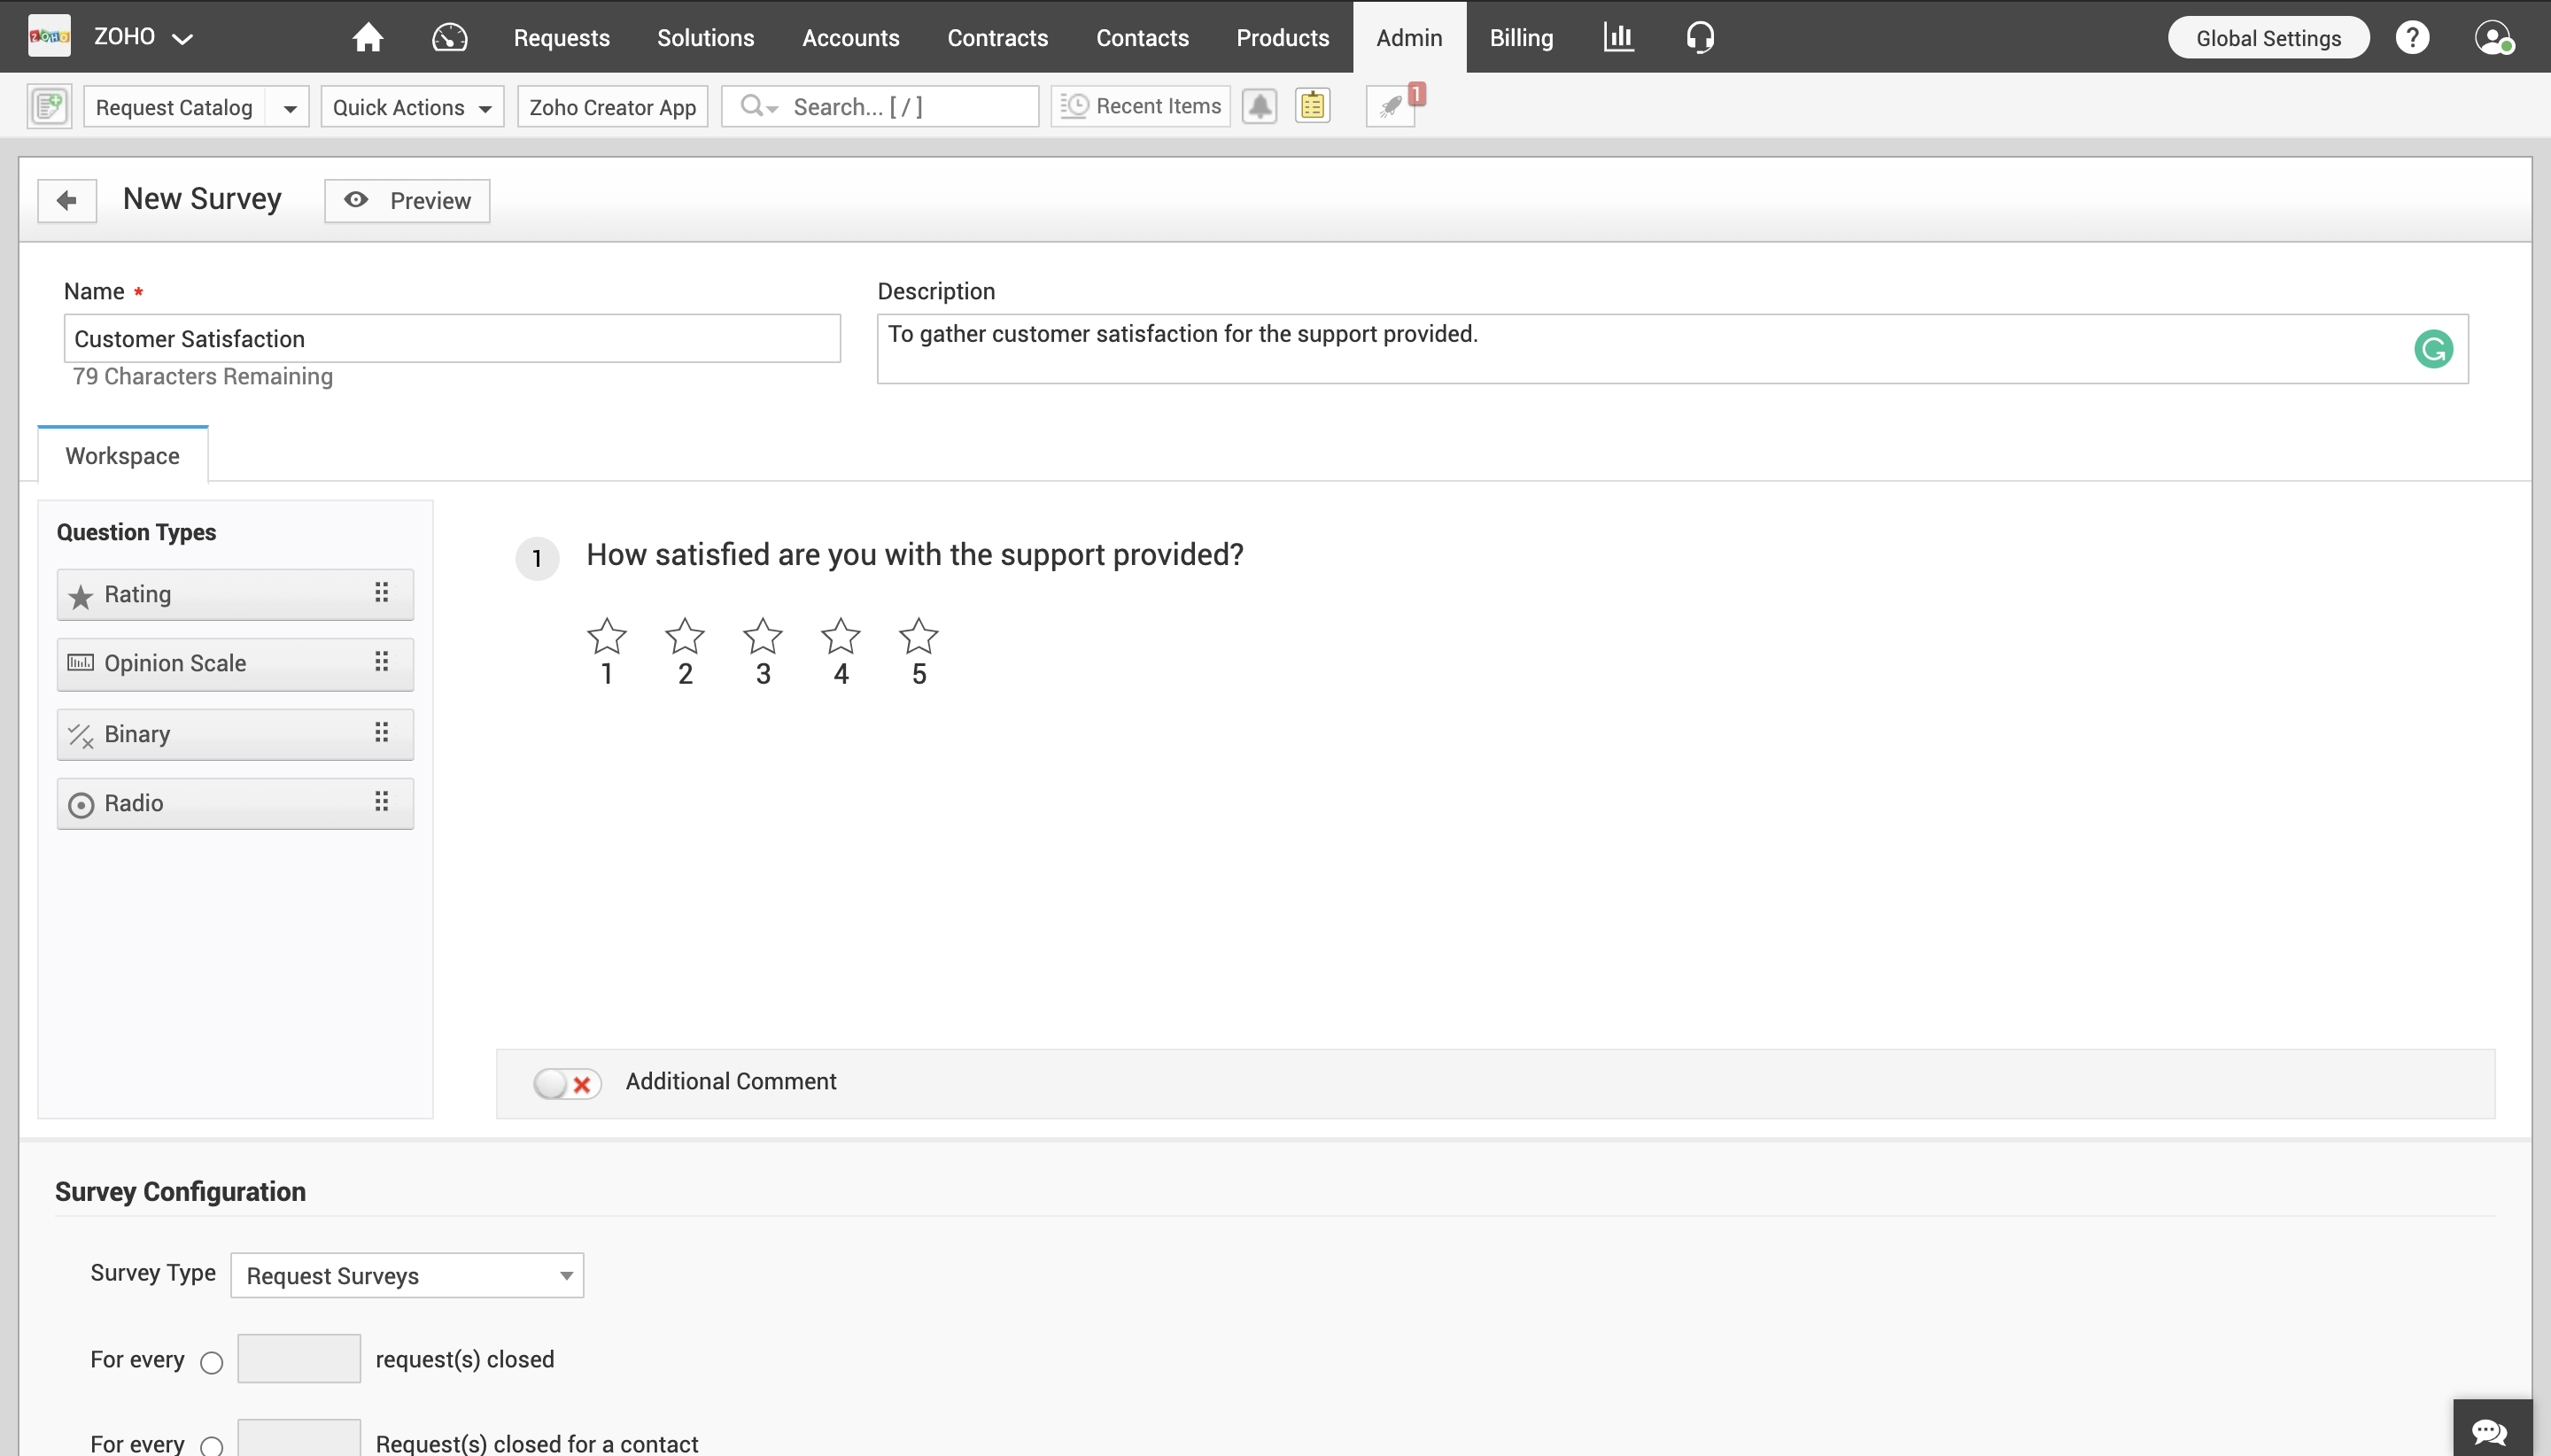Click the refresh/regenerate description icon
The height and width of the screenshot is (1456, 2551).
coord(2433,347)
